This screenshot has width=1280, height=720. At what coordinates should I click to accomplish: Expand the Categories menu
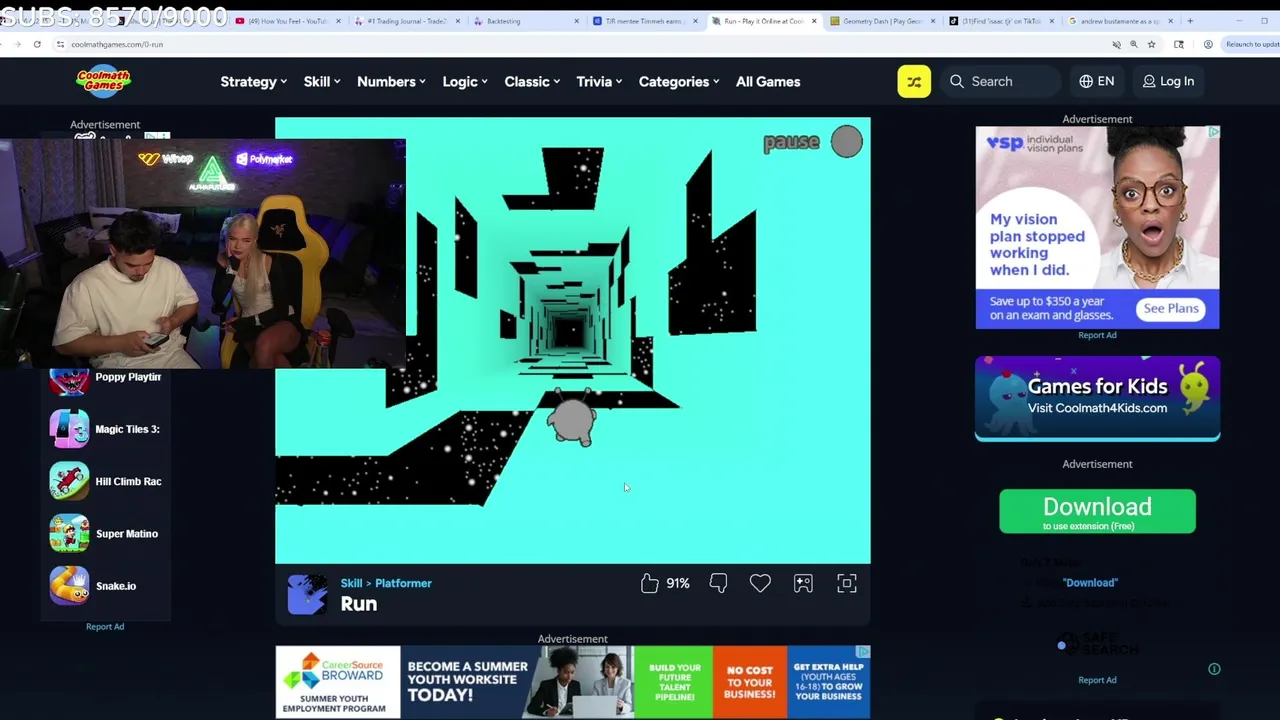pos(679,82)
